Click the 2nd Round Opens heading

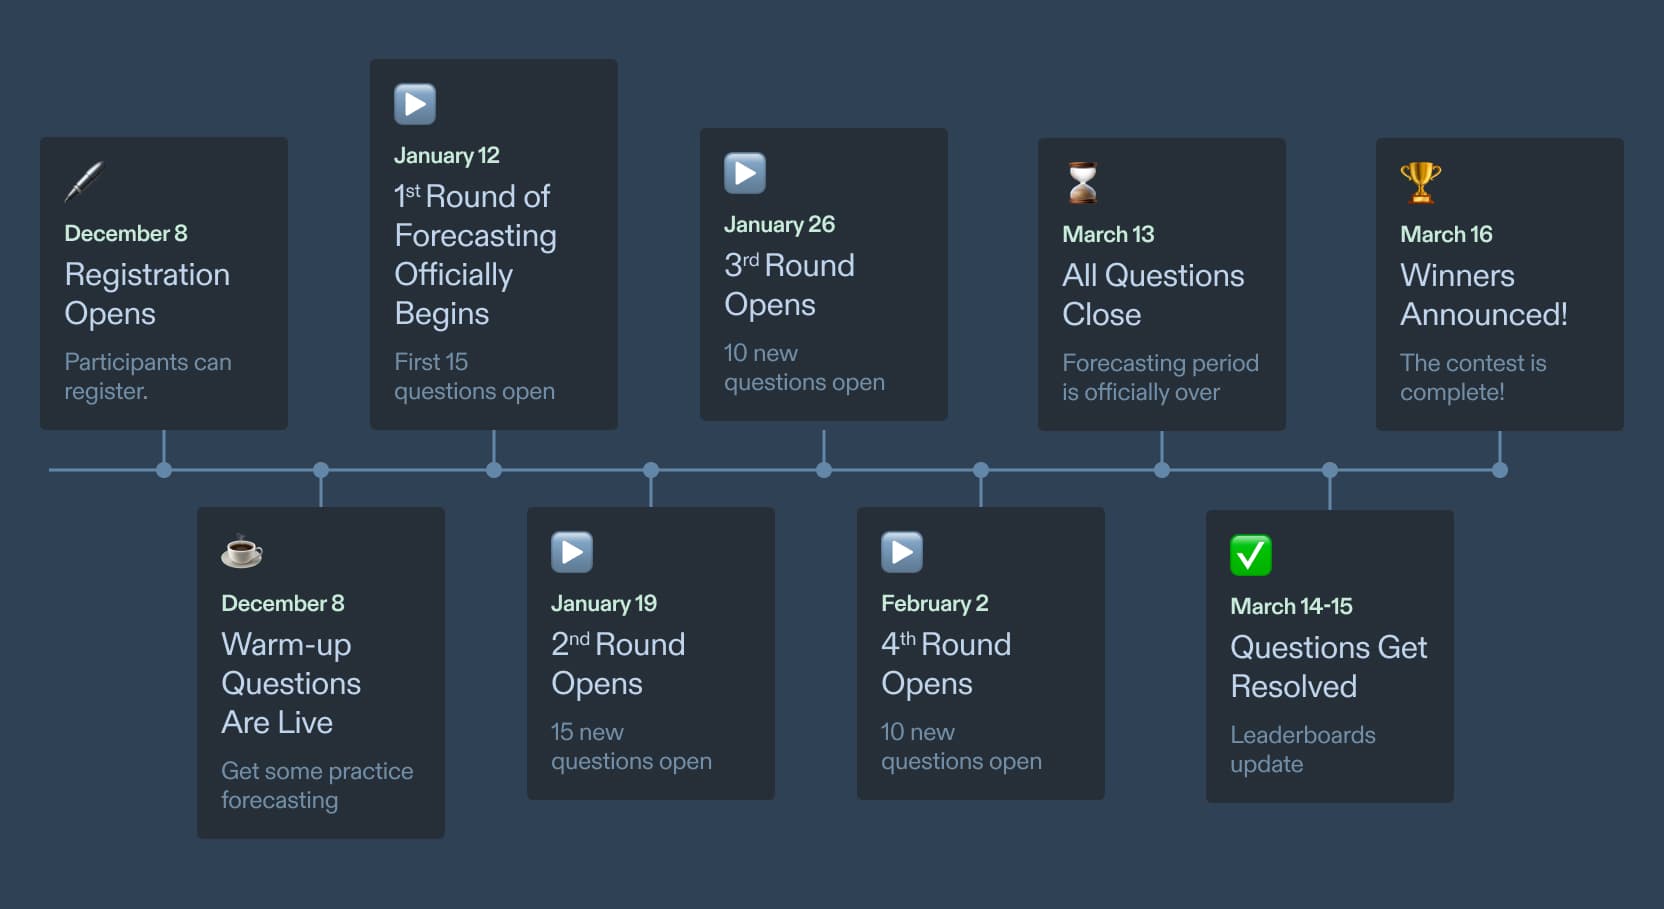click(618, 664)
